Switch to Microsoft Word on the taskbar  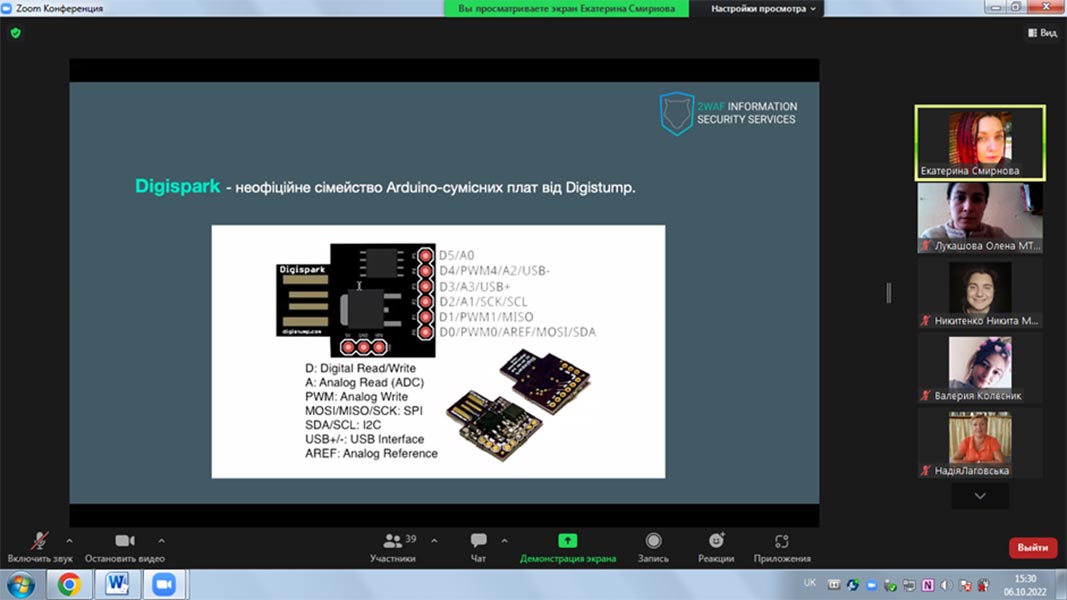pos(116,584)
